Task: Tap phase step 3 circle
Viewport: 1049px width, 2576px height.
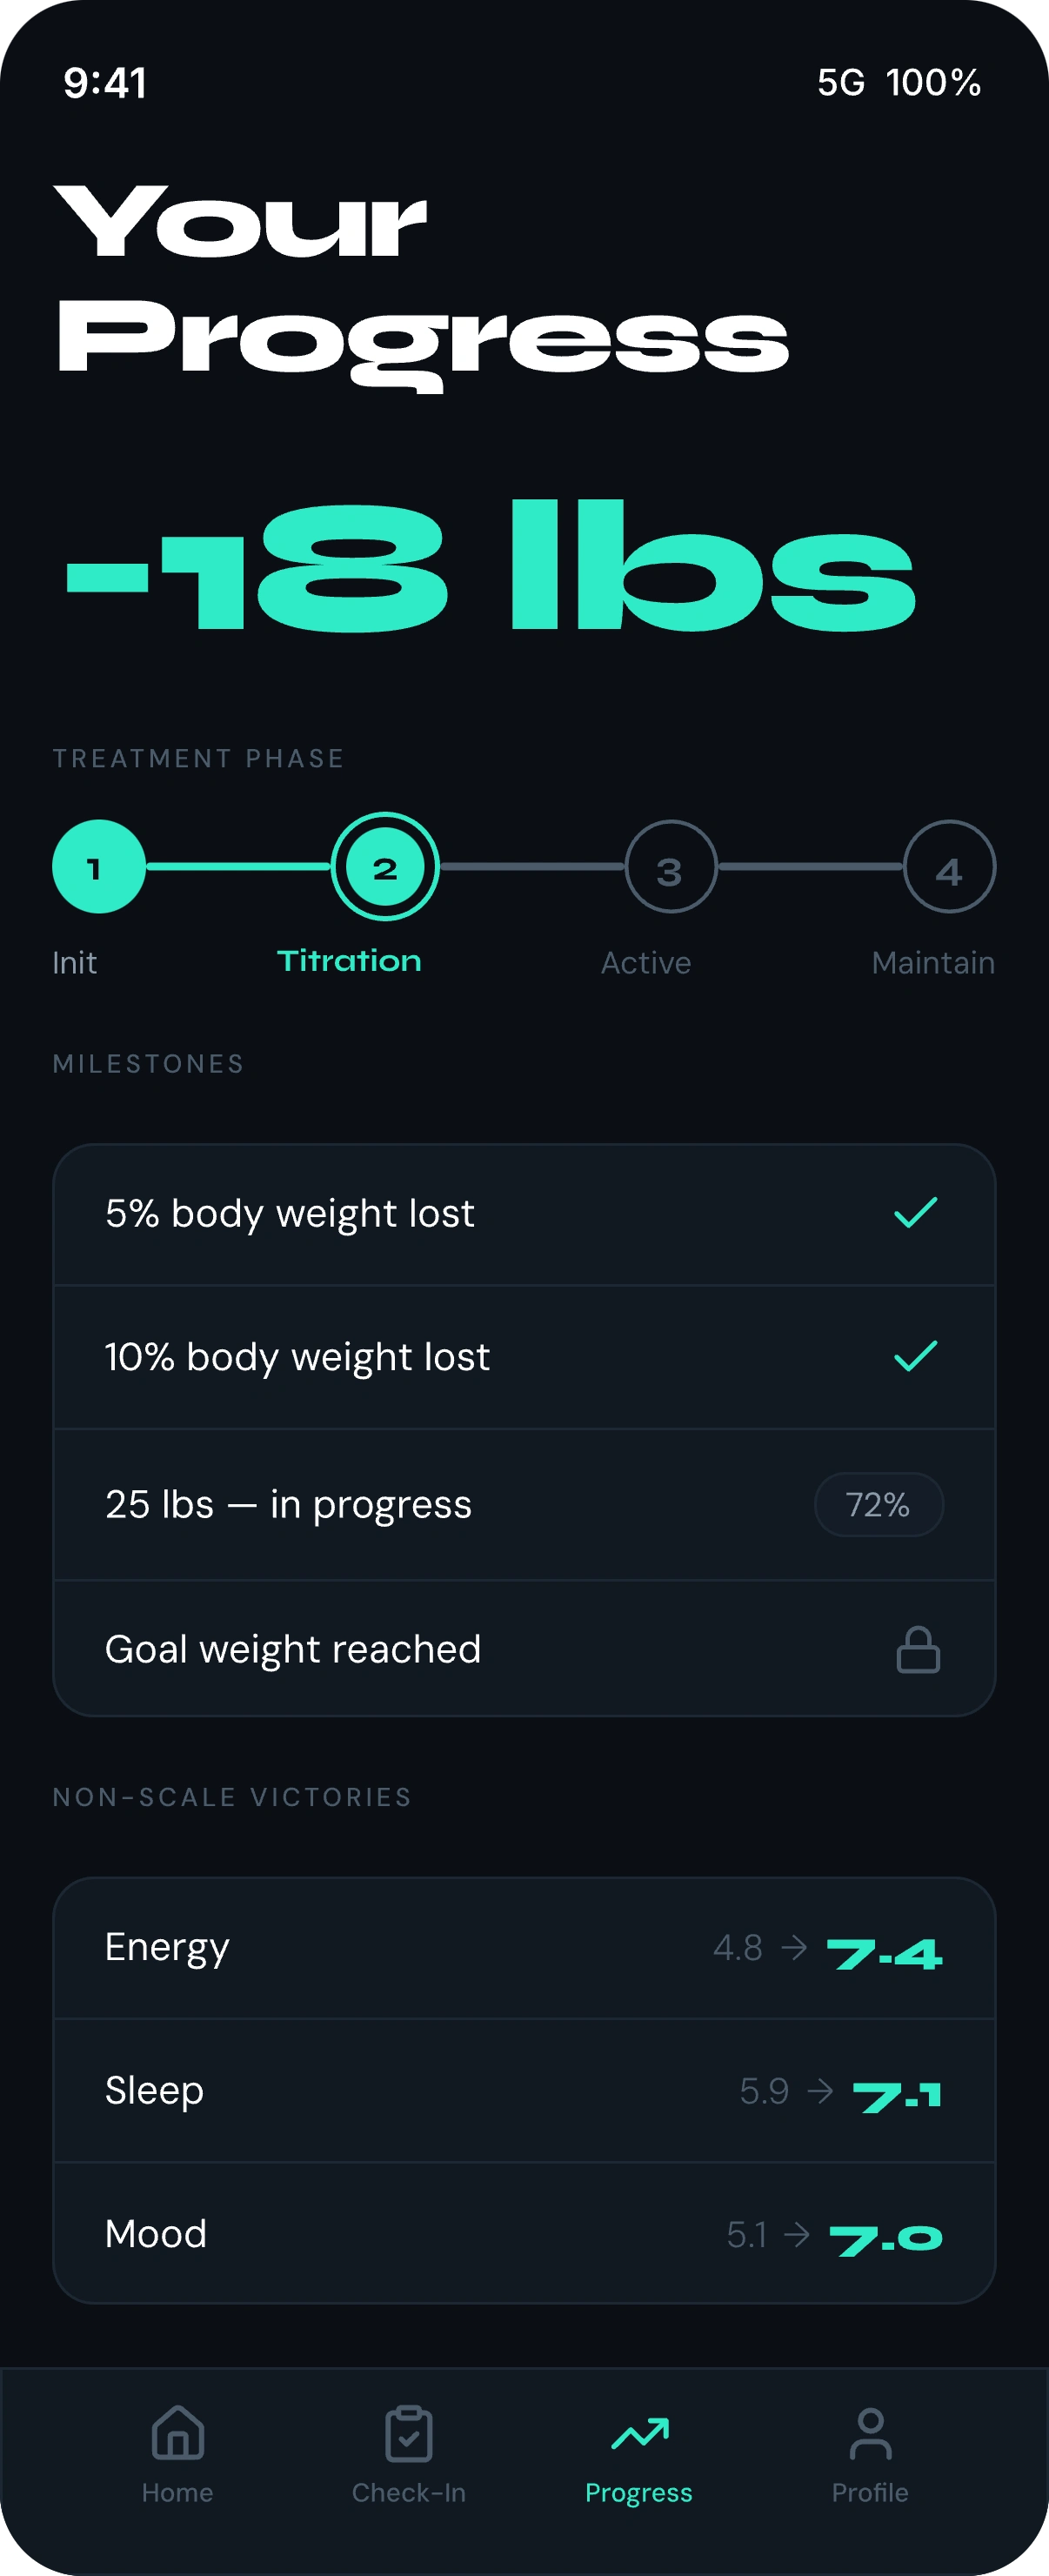Action: pos(670,866)
